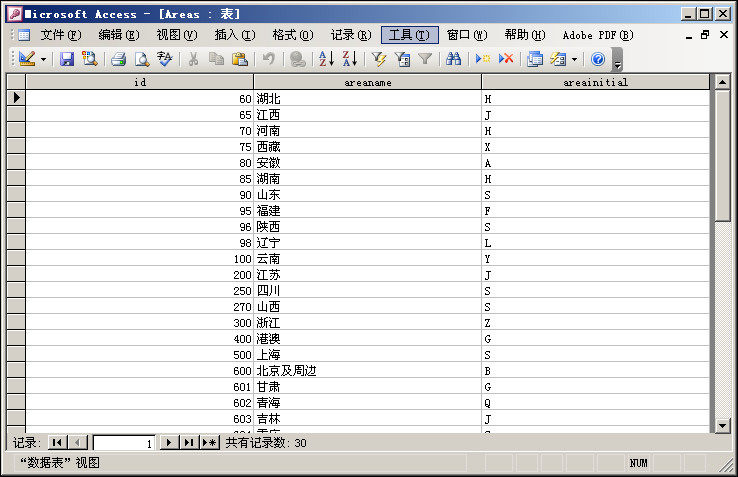Go to first record button
Viewport: 738px width, 477px height.
click(57, 443)
